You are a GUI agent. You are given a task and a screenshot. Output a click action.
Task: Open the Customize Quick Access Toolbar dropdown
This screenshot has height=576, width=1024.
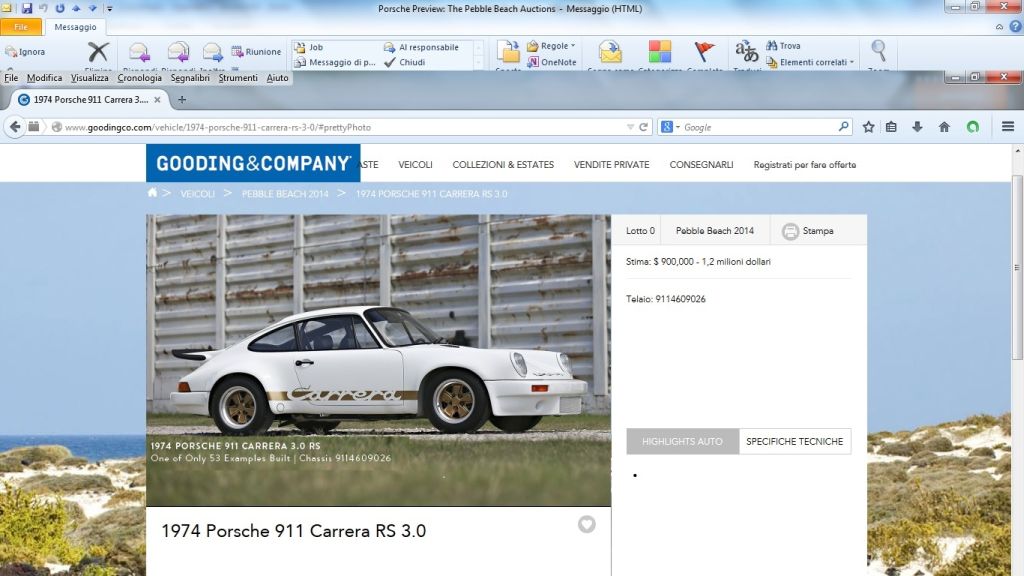[109, 8]
